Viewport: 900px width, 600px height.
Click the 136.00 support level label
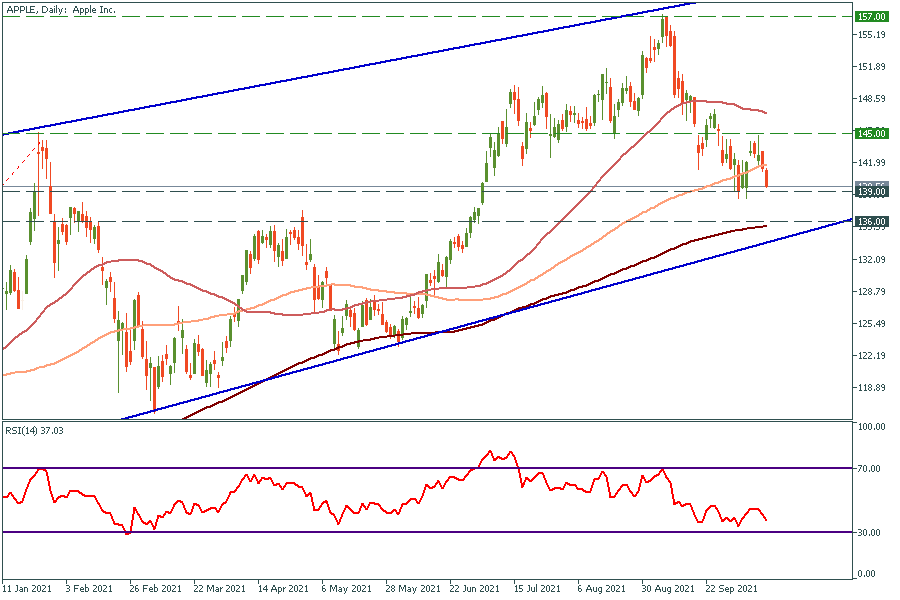click(872, 221)
